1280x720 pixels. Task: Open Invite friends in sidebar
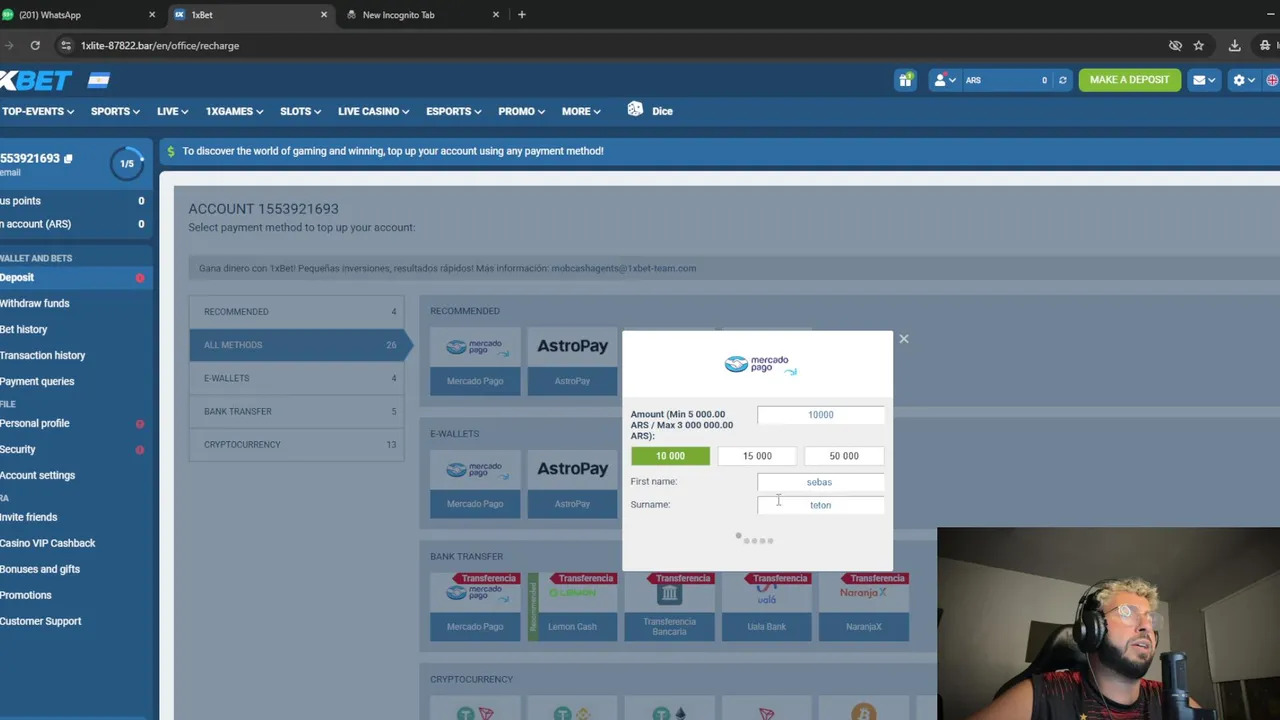click(75, 517)
